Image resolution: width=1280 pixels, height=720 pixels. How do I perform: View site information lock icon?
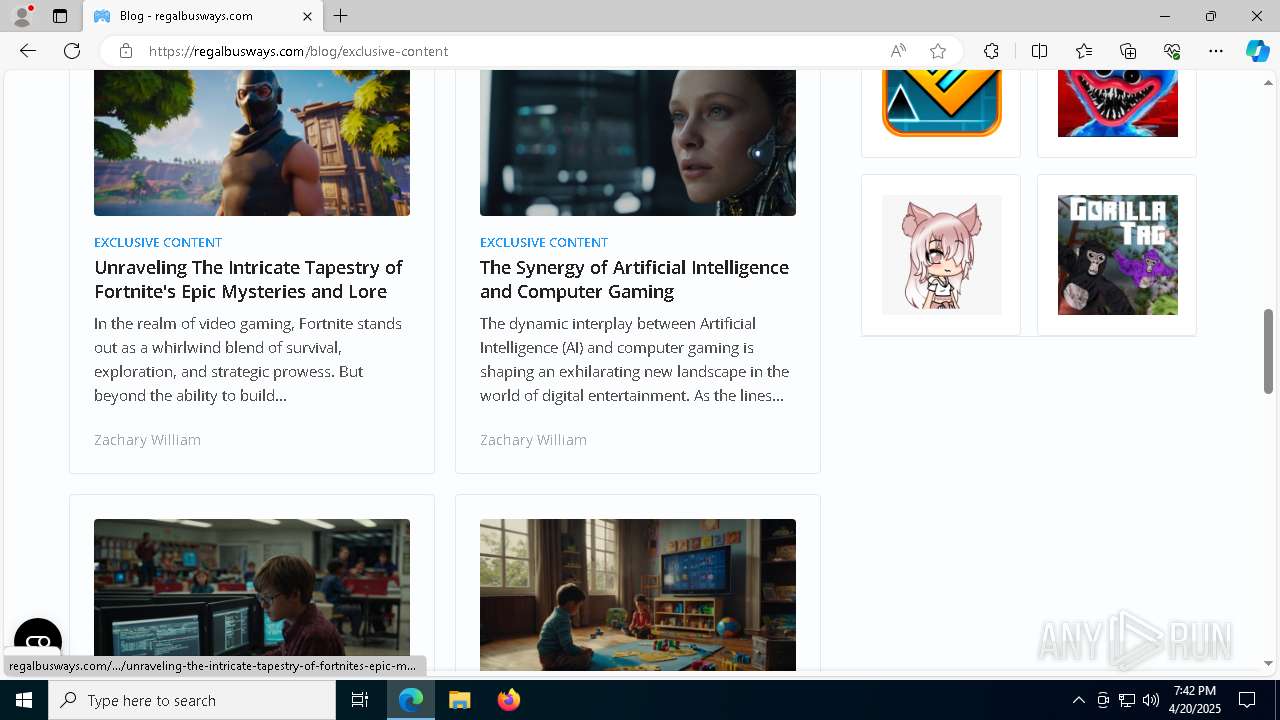tap(125, 51)
